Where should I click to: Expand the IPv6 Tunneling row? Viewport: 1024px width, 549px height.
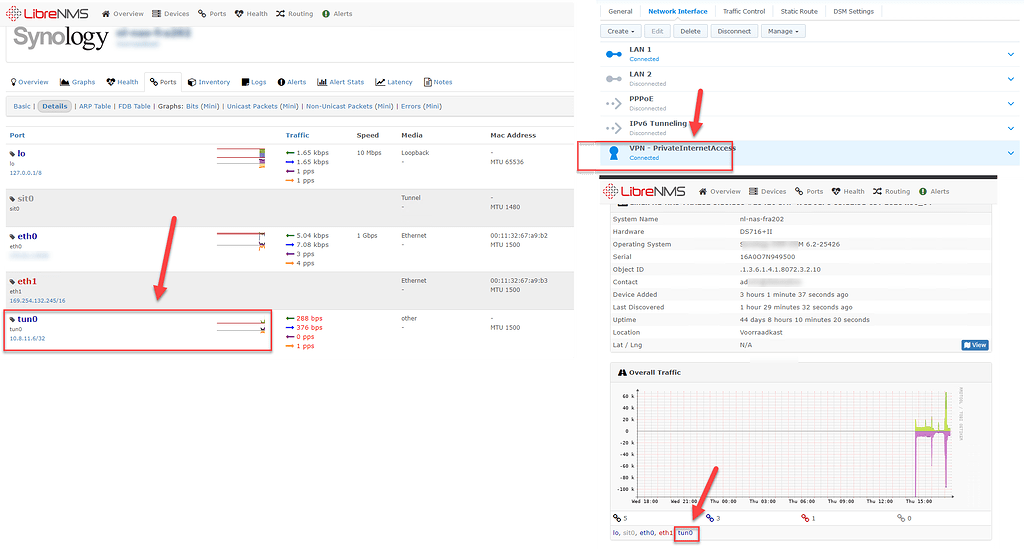pyautogui.click(x=1010, y=129)
